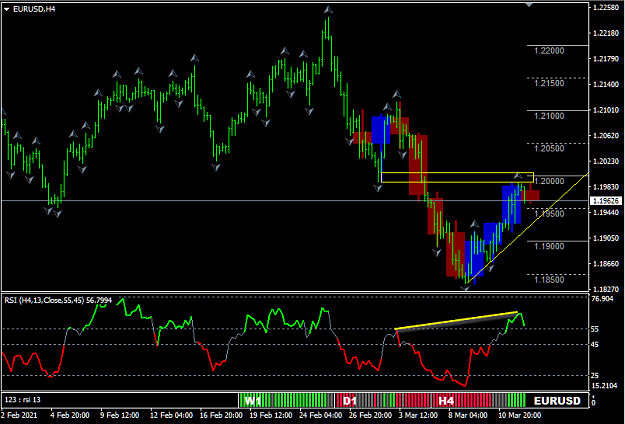
Task: Click the '16 Feb 20:00' time label
Action: [x=222, y=415]
